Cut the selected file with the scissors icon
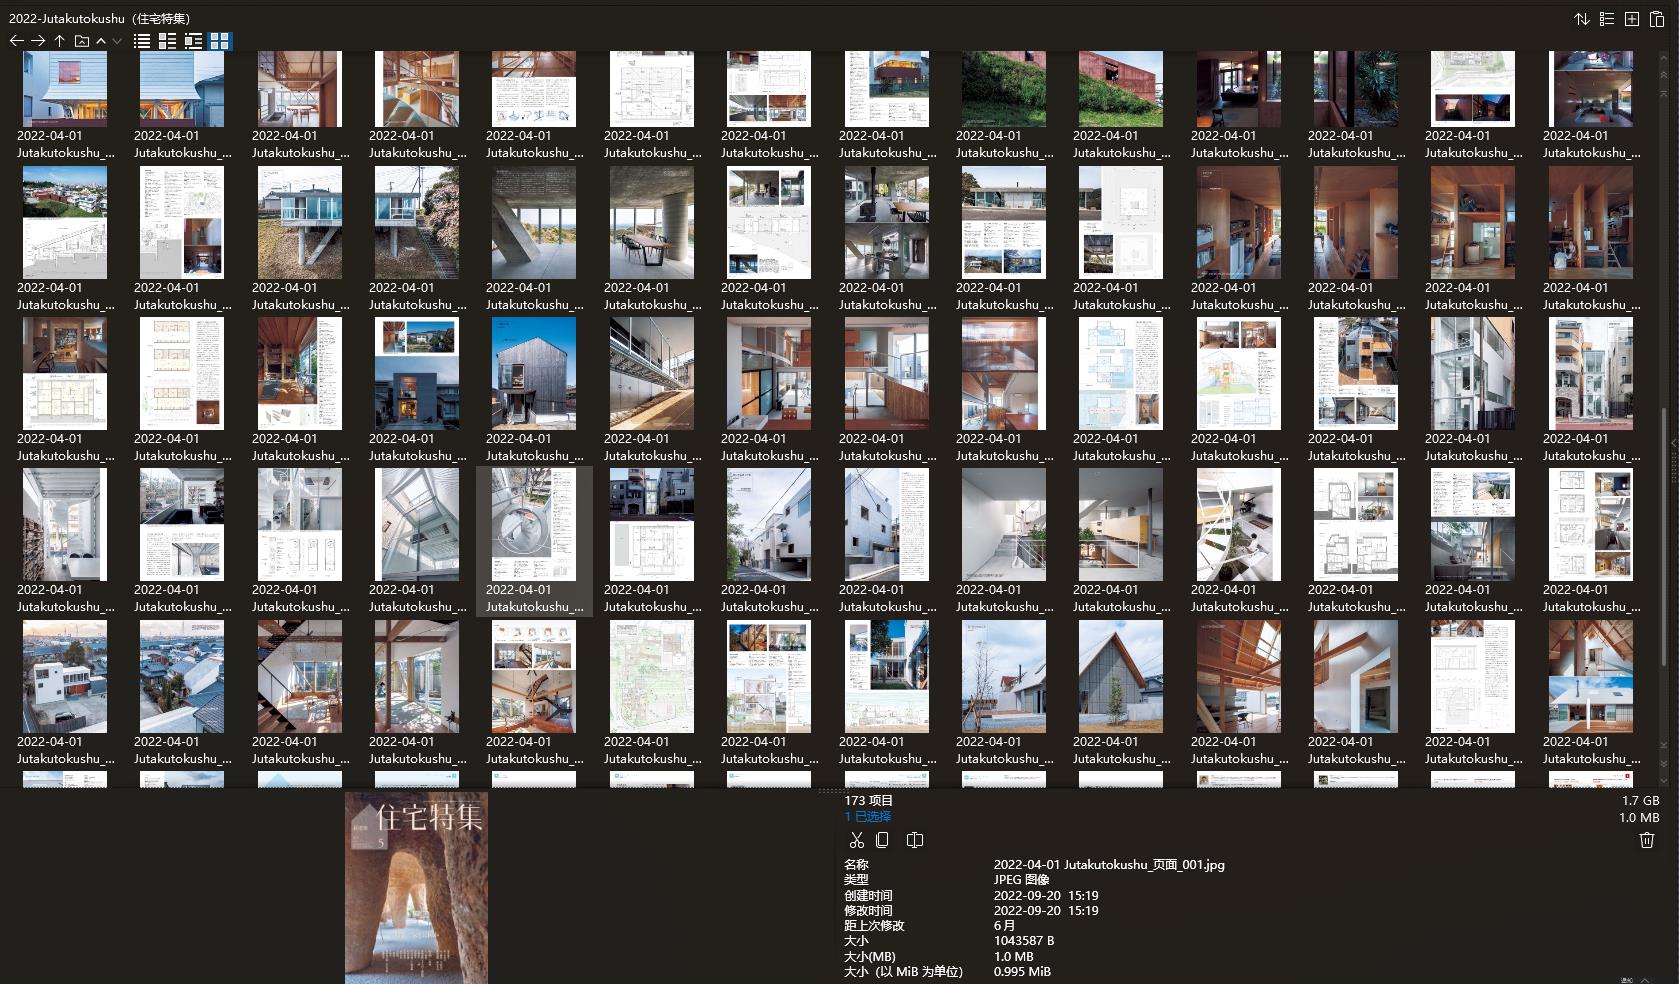This screenshot has width=1679, height=984. click(x=857, y=841)
